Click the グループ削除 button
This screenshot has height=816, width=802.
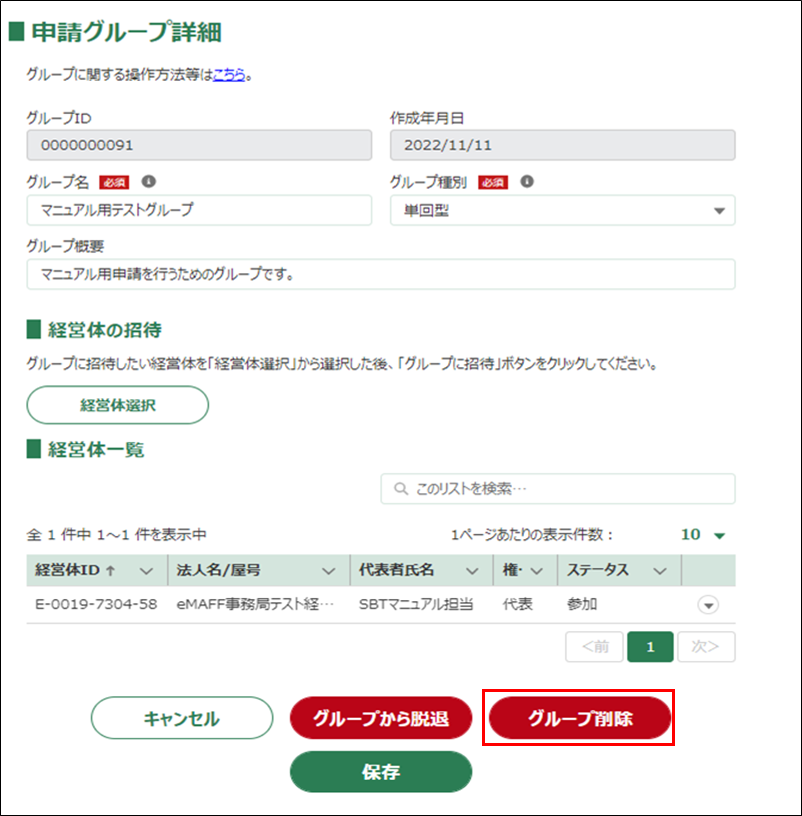(x=580, y=718)
